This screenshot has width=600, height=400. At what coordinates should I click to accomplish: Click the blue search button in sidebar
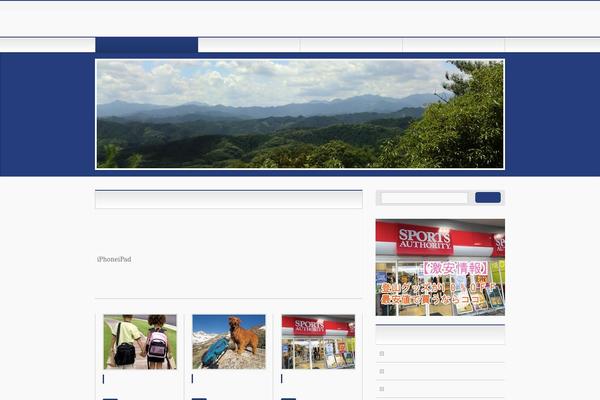click(488, 198)
